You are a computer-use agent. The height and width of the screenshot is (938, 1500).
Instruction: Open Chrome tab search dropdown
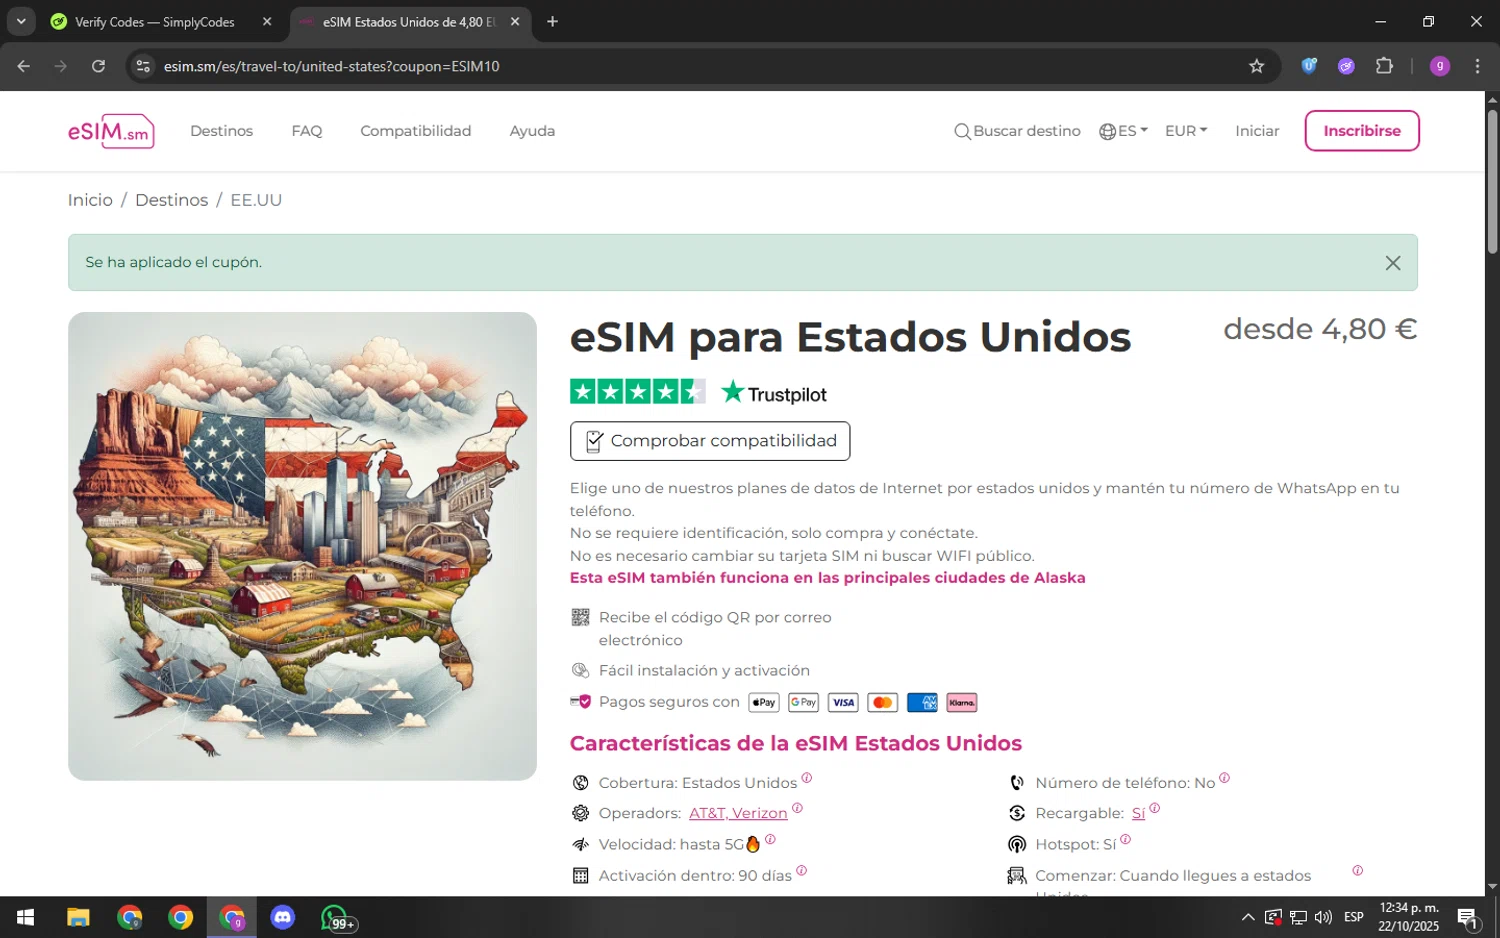21,21
